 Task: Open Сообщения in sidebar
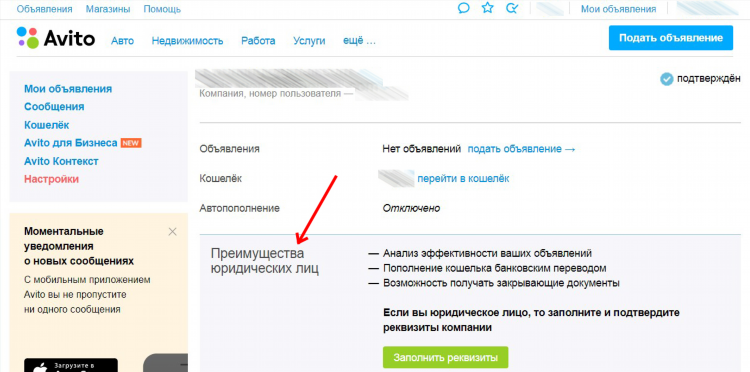click(54, 107)
